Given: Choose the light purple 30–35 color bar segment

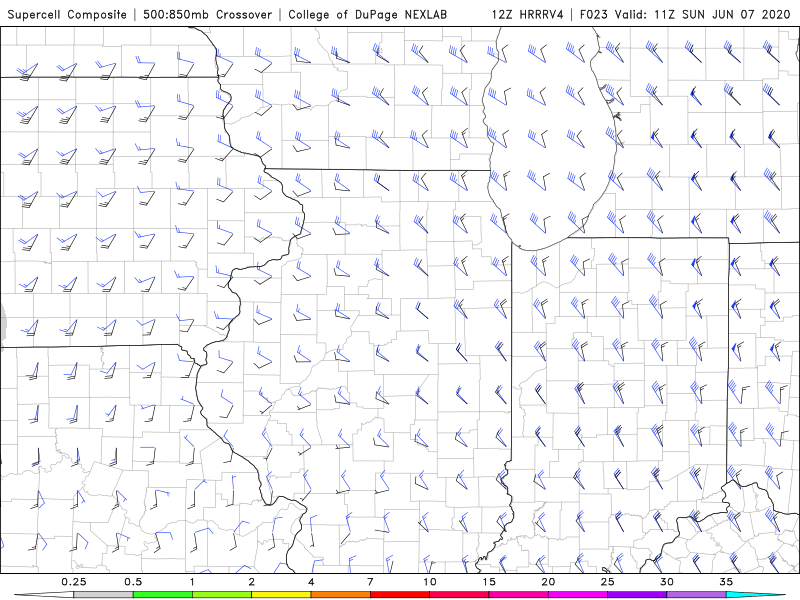Looking at the screenshot, I should (696, 595).
